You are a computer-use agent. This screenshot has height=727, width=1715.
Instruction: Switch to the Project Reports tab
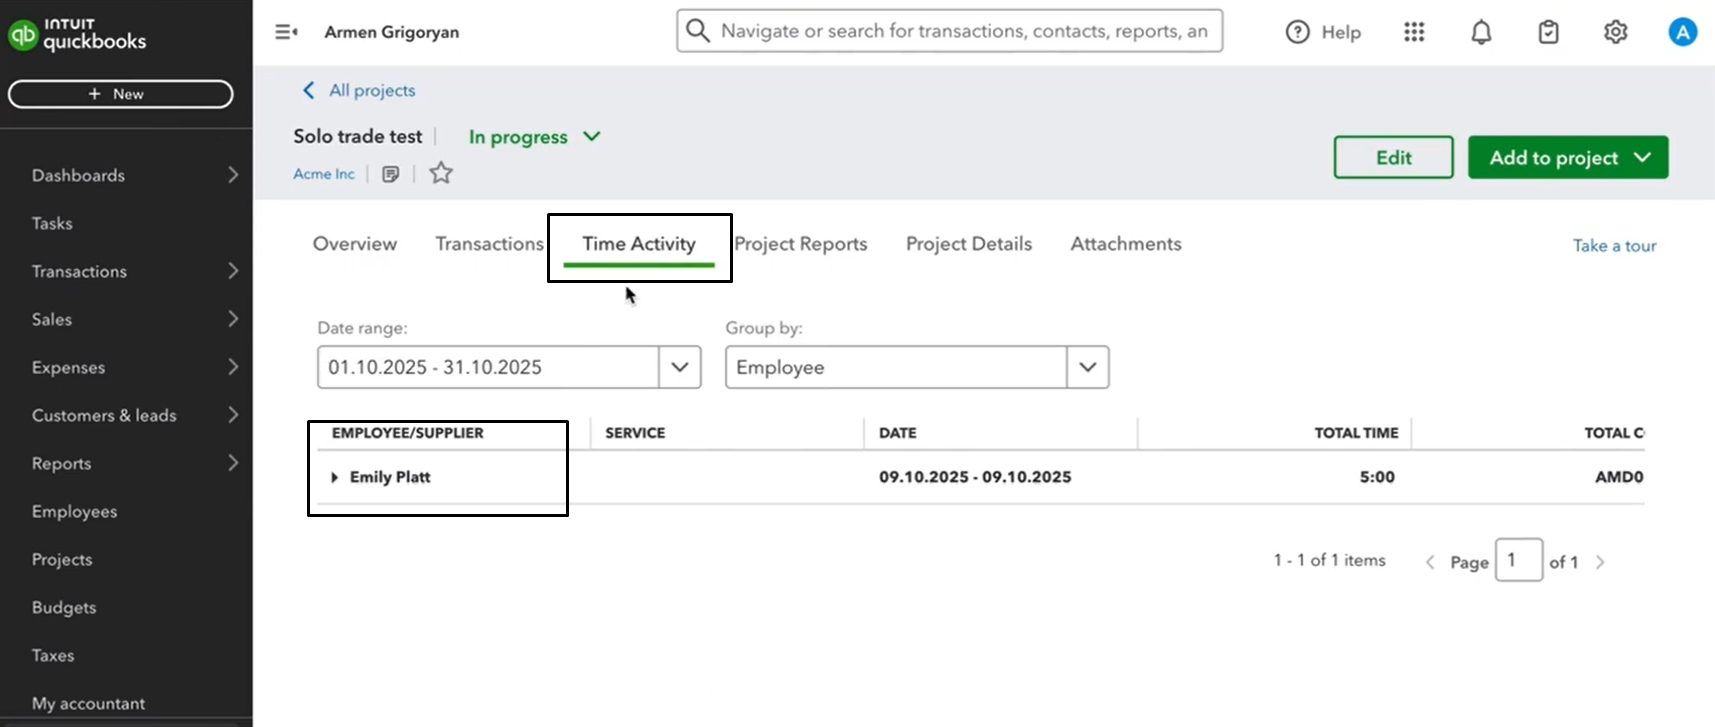(801, 244)
